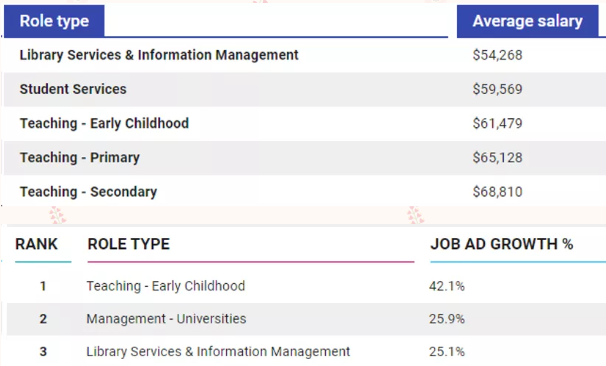Click Teaching - Early Childhood in salary table

104,123
